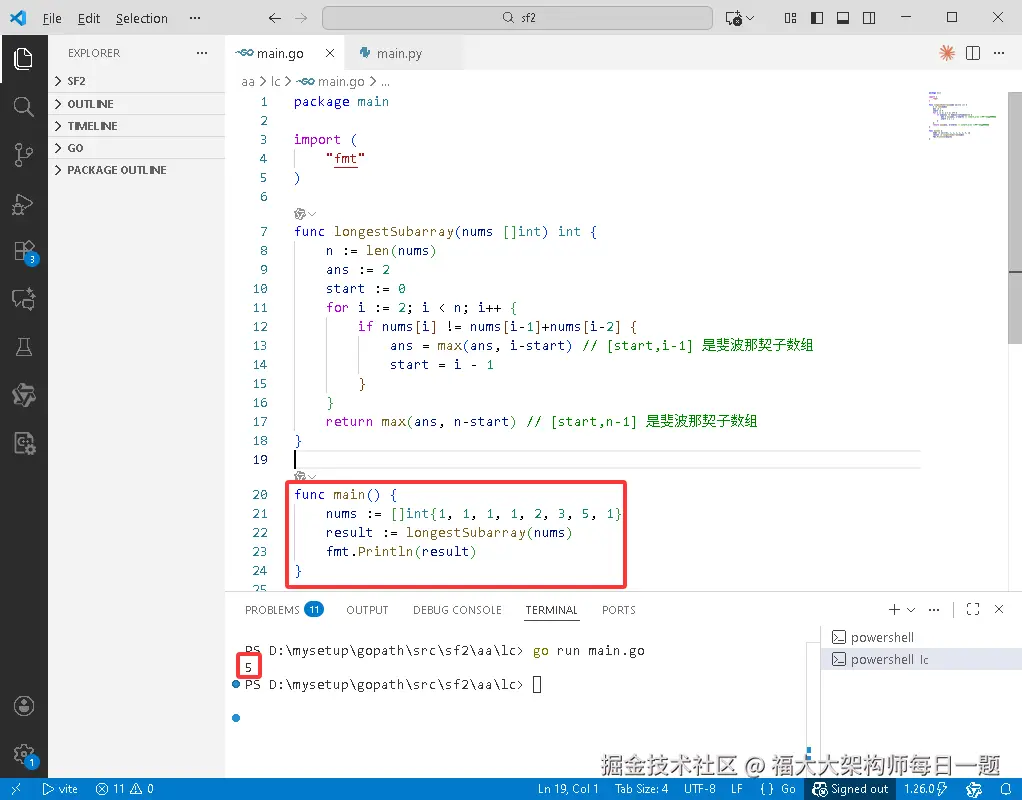Open the Edit menu
The height and width of the screenshot is (800, 1022).
pos(89,18)
